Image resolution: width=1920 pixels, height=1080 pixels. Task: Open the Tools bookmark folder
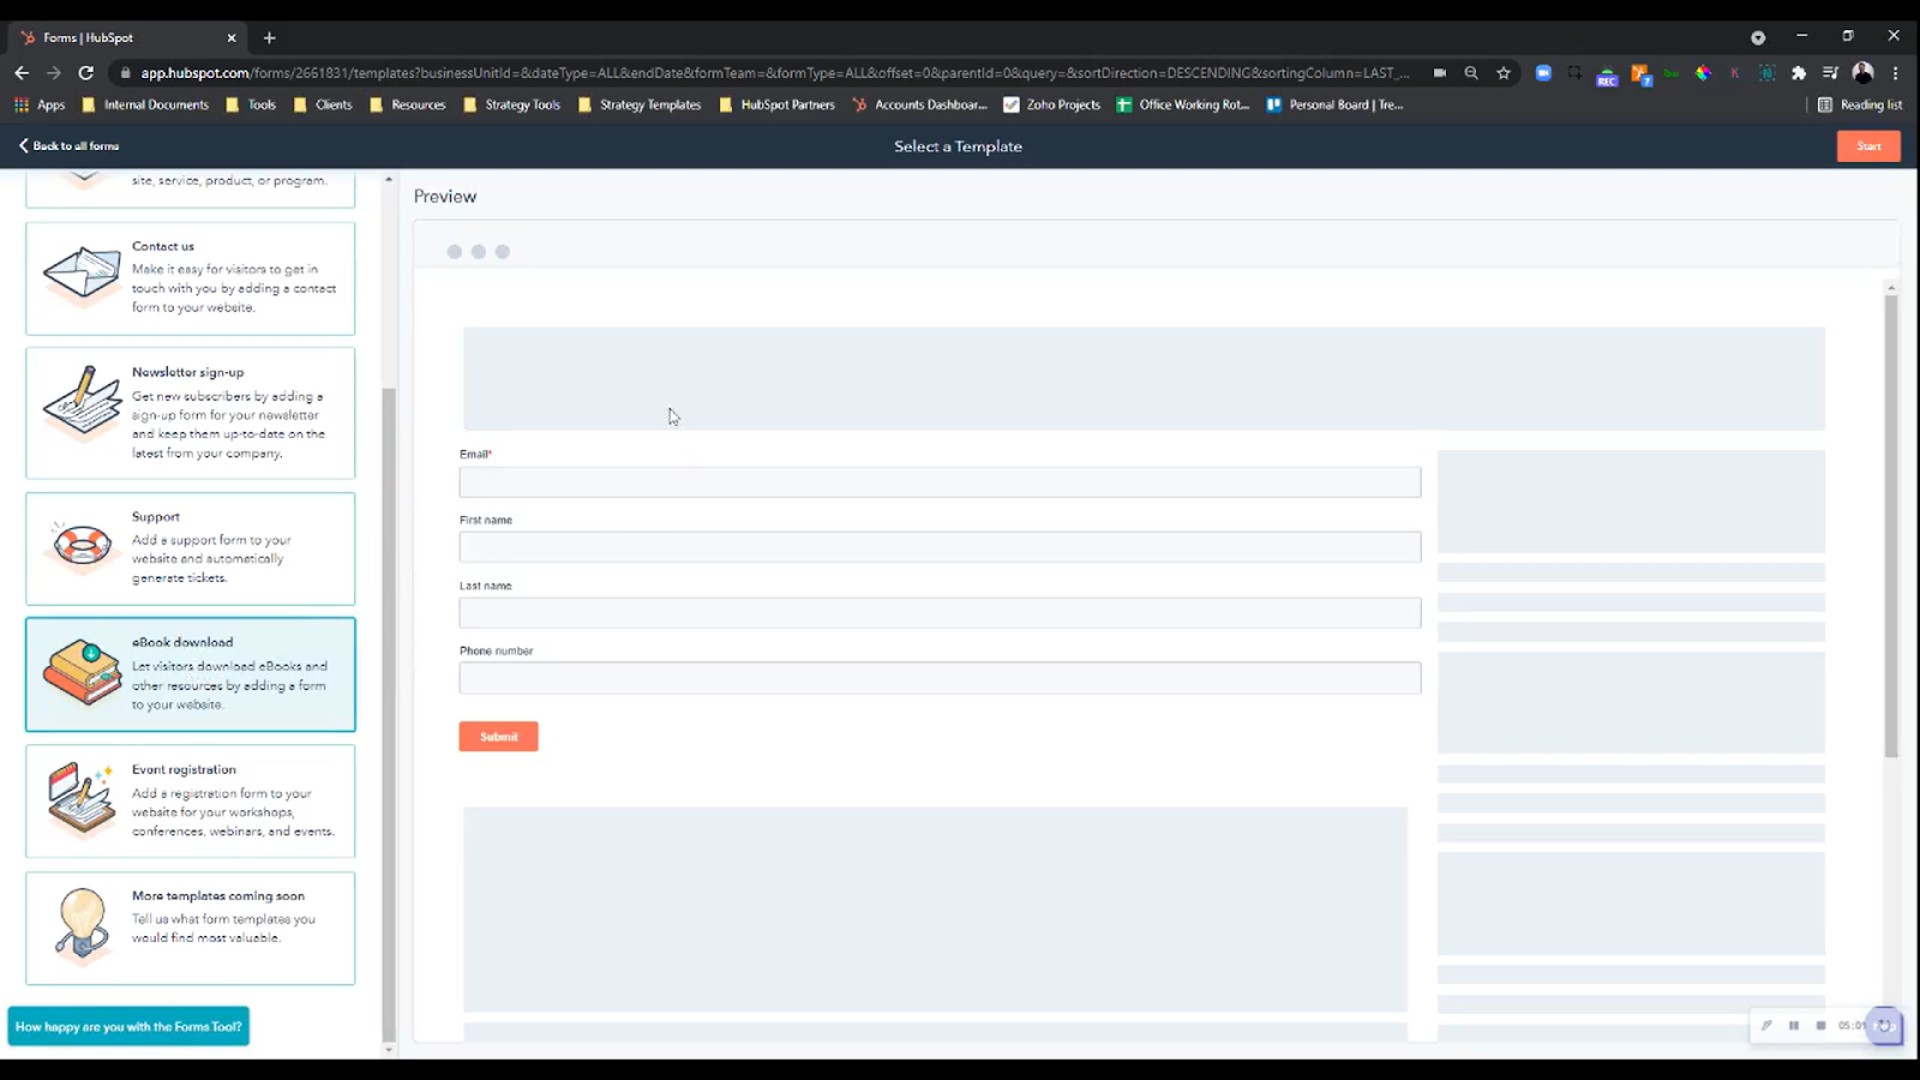click(x=251, y=105)
